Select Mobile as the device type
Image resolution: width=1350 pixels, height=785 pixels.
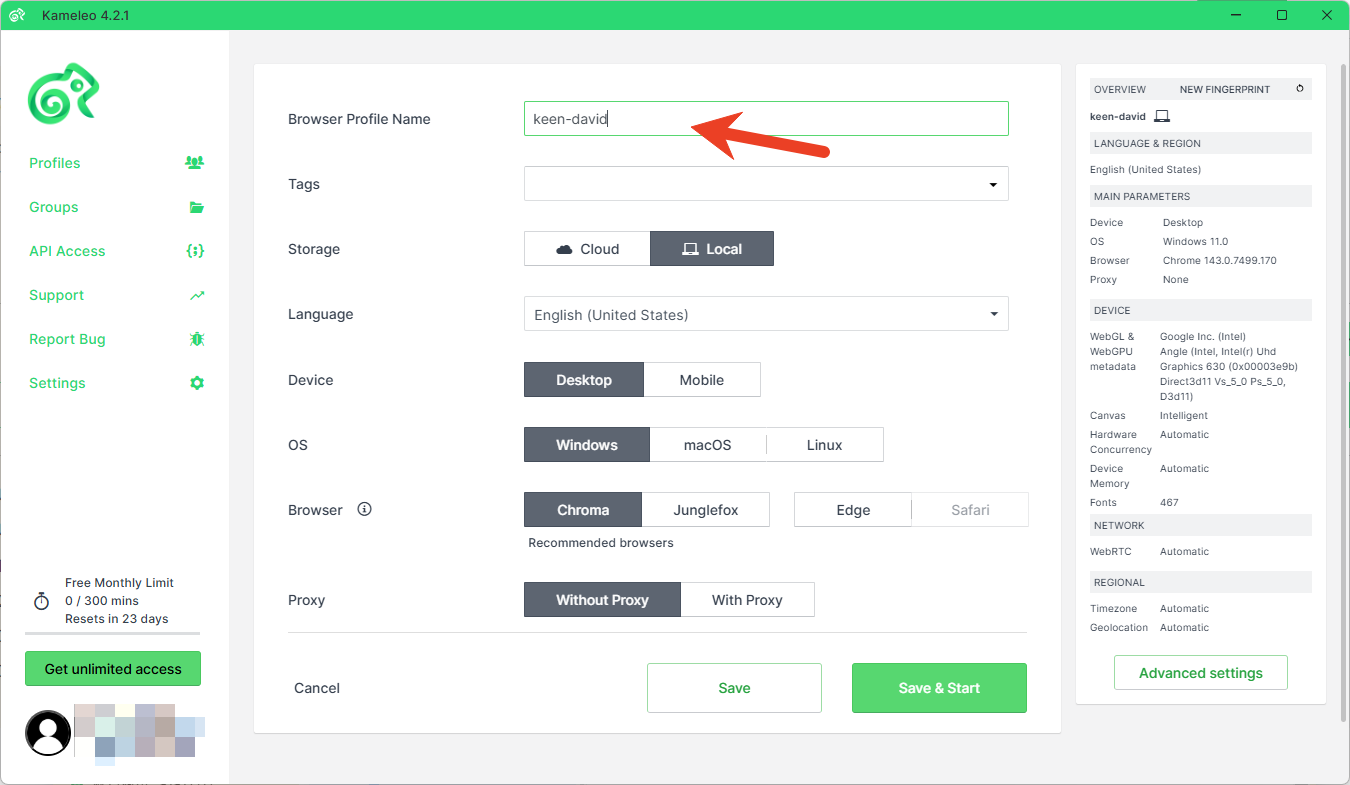(701, 380)
